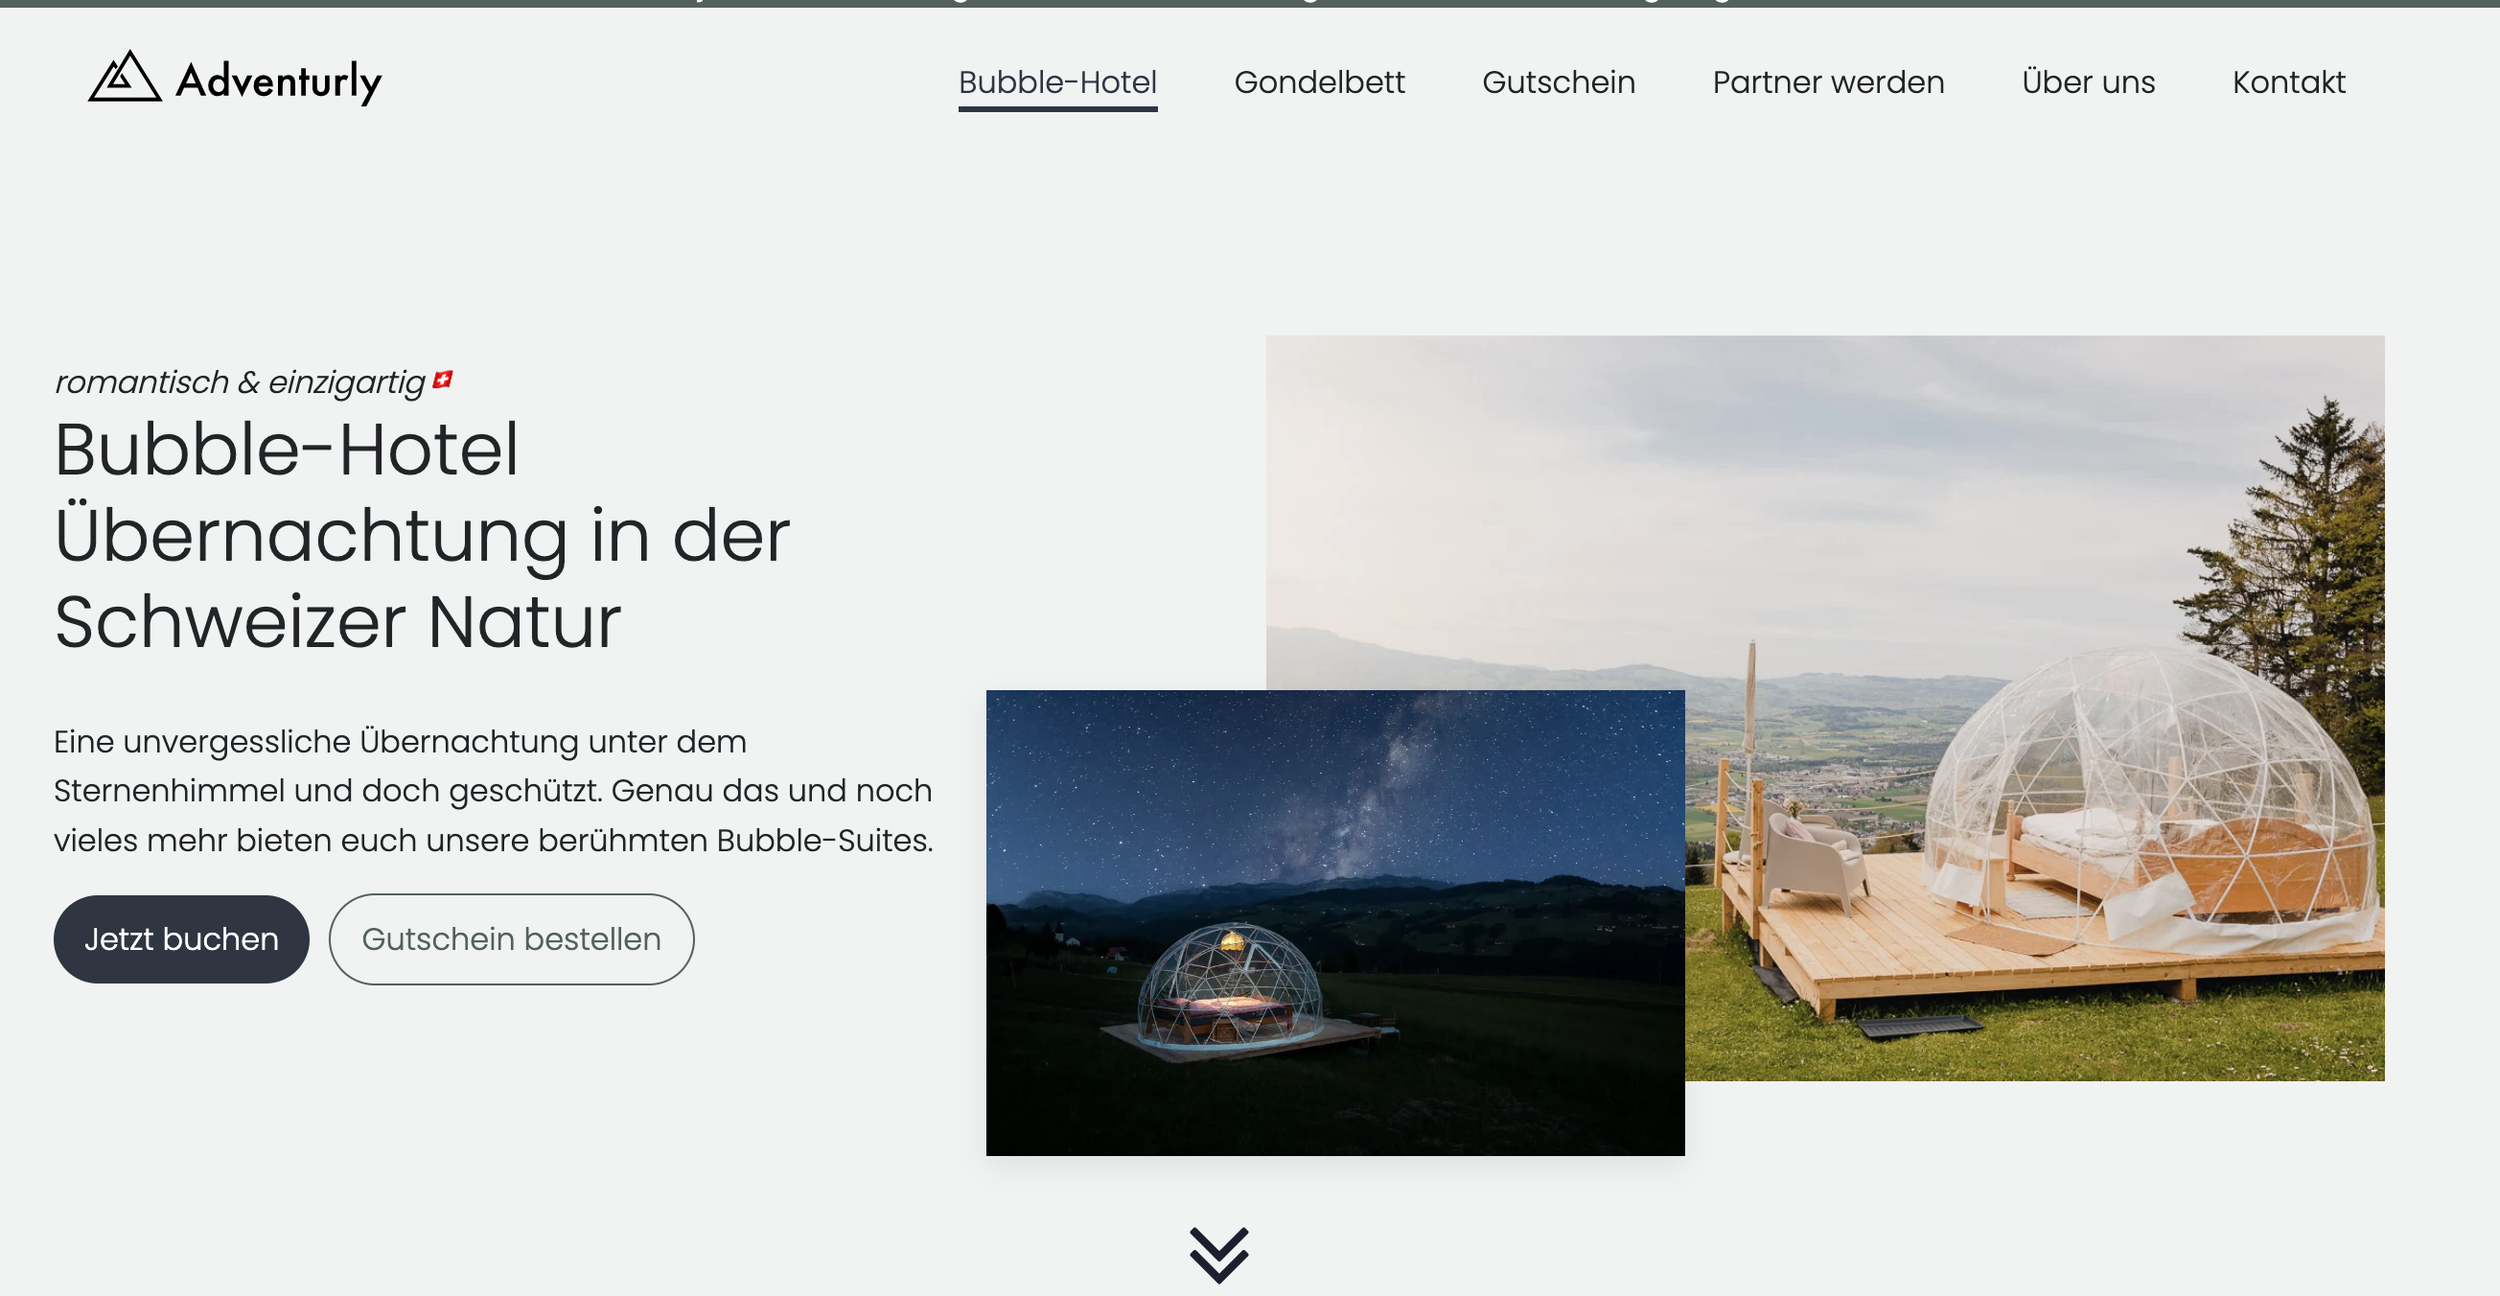Click the dark announcement strip at top
Viewport: 2500px width, 1296px height.
[x=1250, y=3]
